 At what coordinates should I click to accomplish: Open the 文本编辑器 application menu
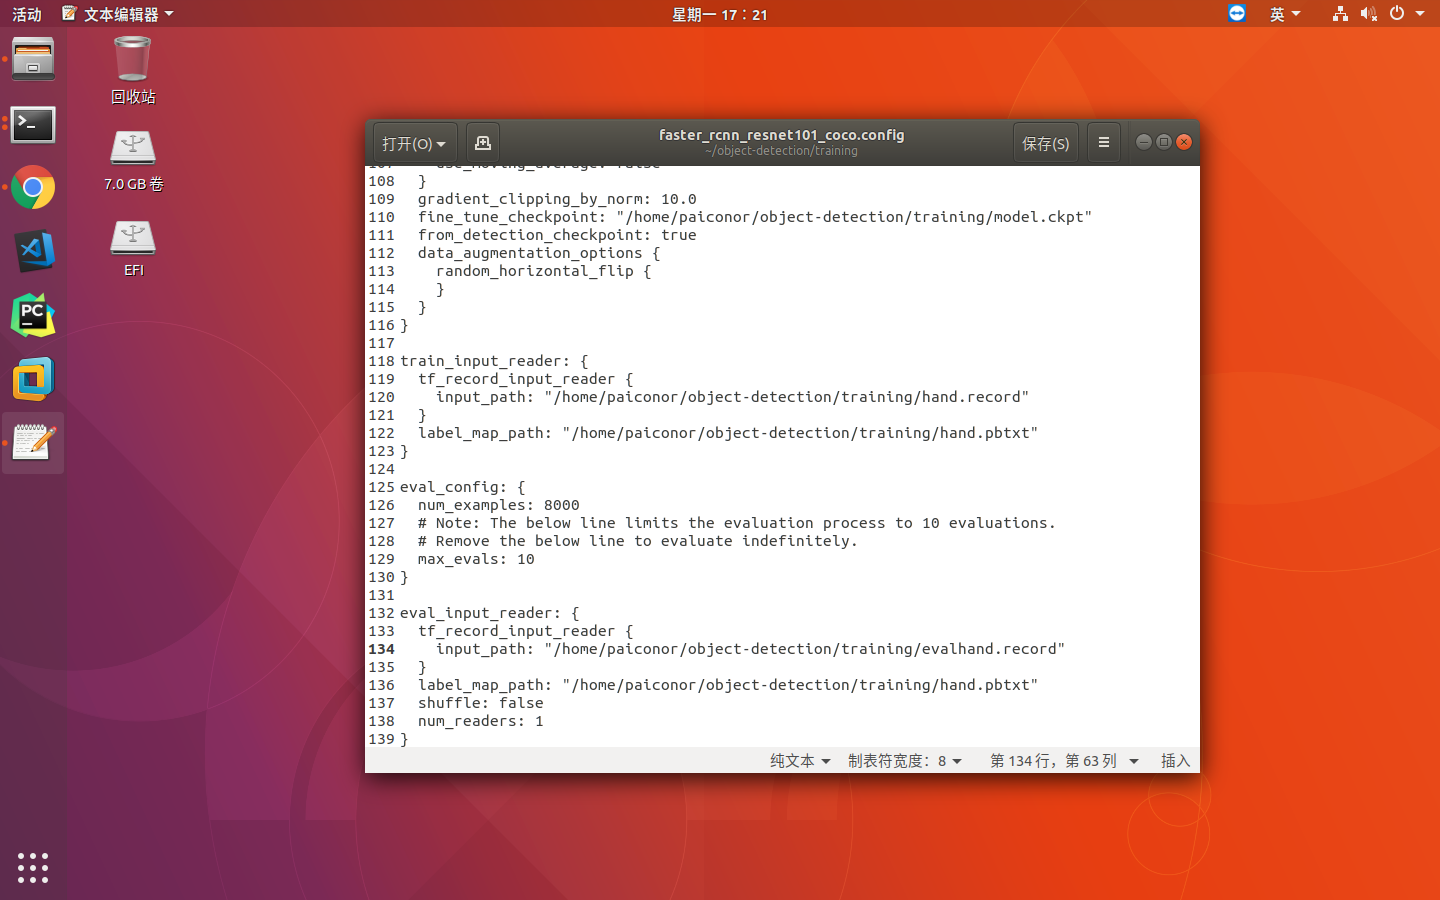tap(119, 14)
